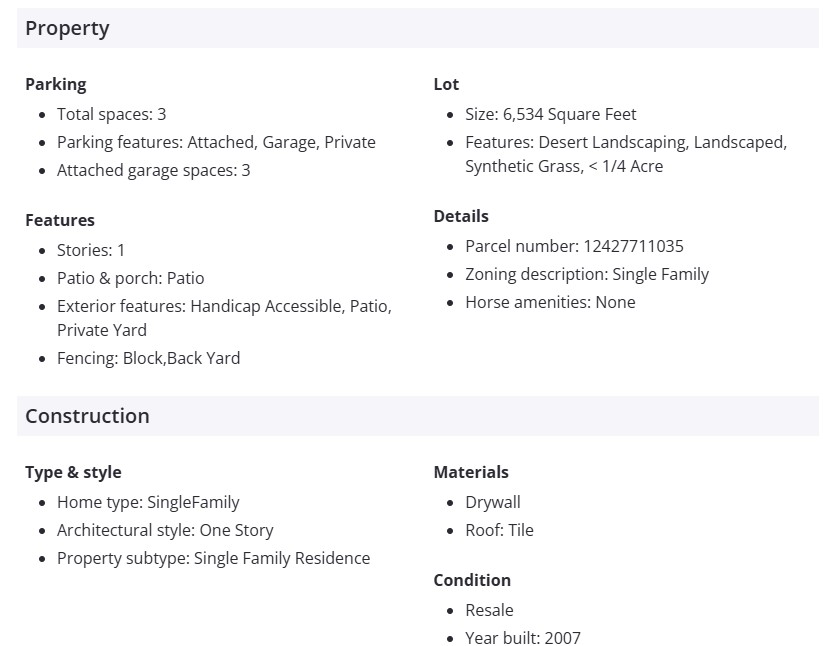Click the Lot subheading
Screen dimensions: 823x646
(x=446, y=84)
